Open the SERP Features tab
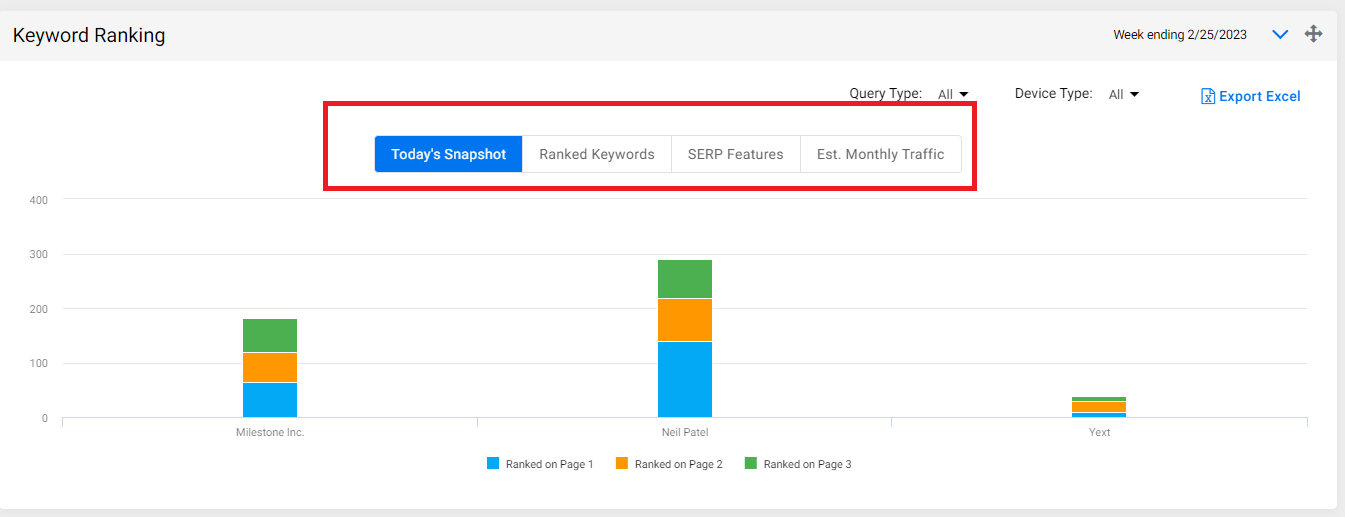This screenshot has width=1345, height=517. 736,154
